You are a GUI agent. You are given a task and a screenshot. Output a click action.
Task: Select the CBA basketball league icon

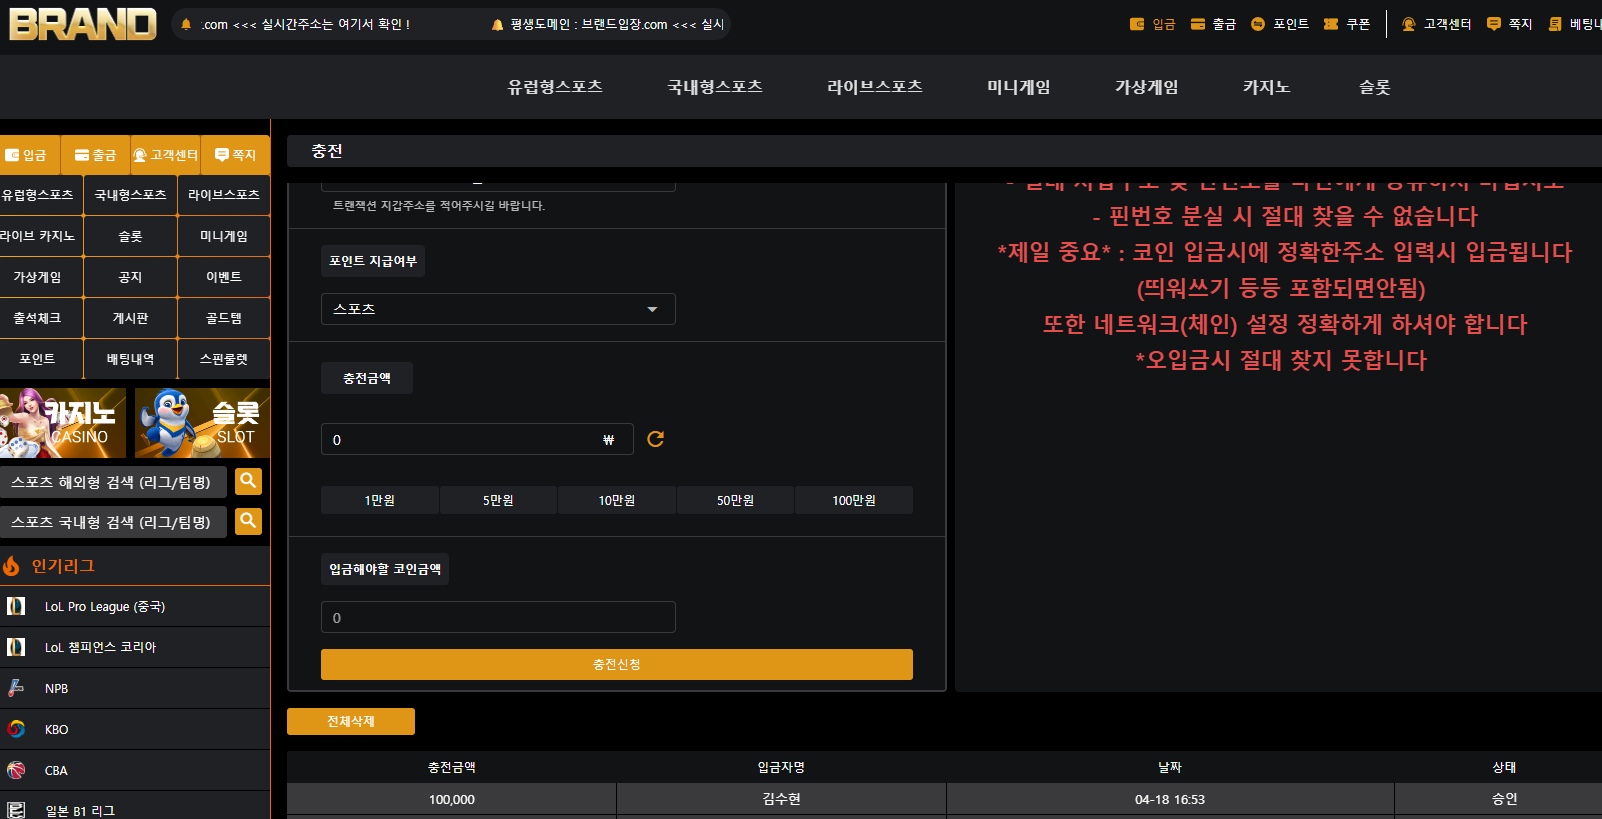point(16,770)
